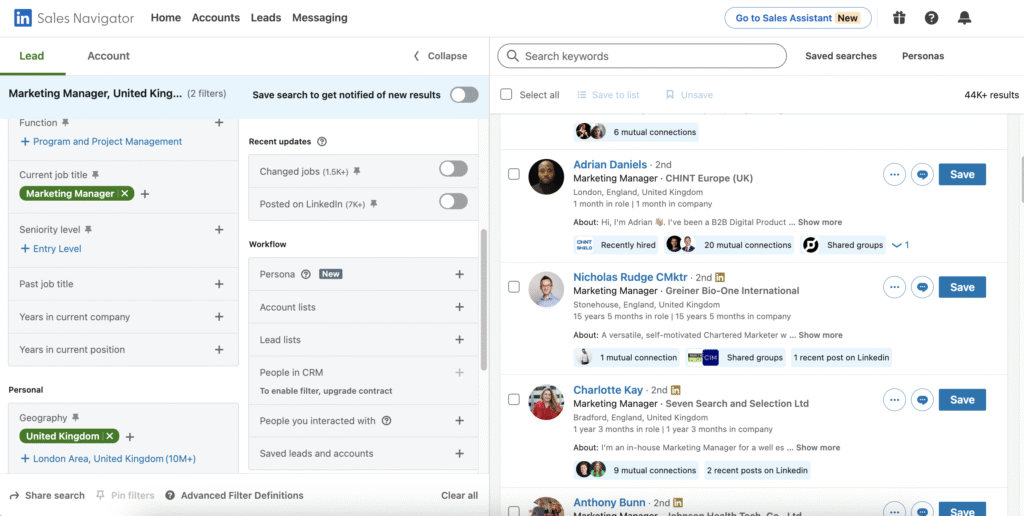This screenshot has width=1024, height=516.
Task: Expand the Past job title filter
Action: [x=219, y=284]
